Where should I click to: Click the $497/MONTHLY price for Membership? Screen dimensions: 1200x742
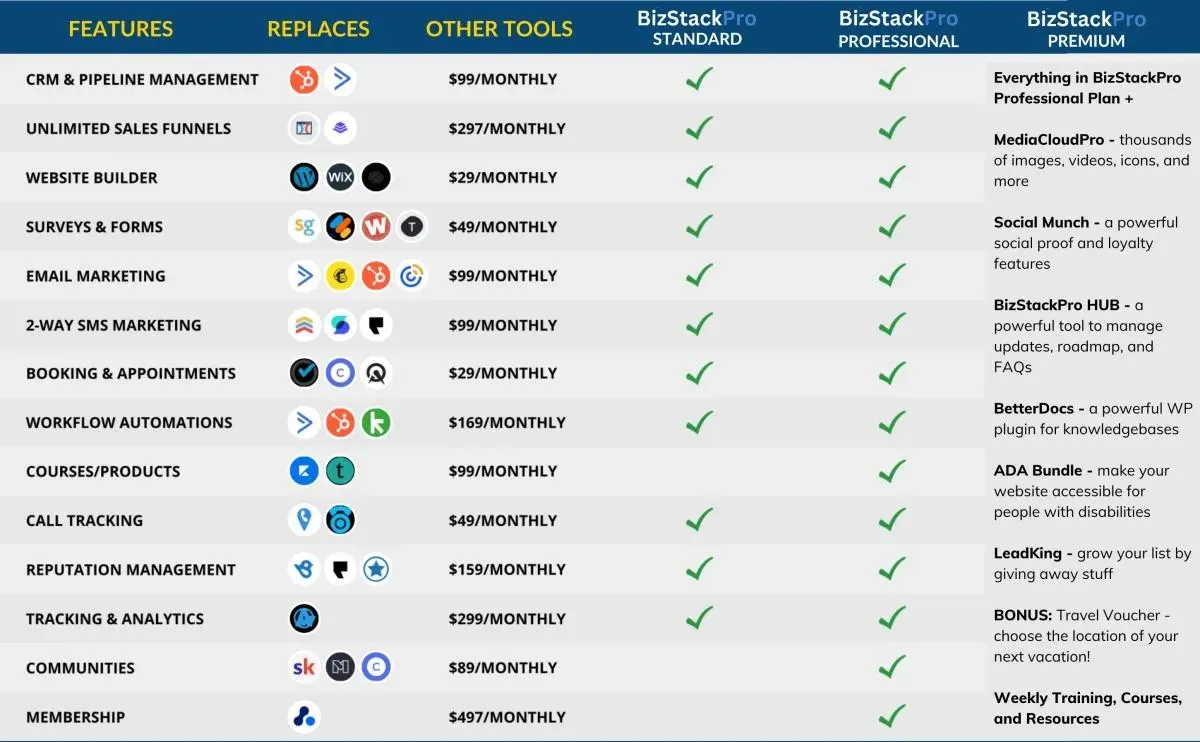click(x=507, y=717)
